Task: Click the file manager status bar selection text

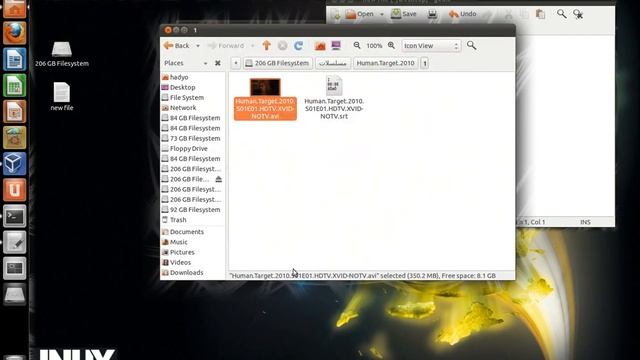Action: (x=363, y=276)
